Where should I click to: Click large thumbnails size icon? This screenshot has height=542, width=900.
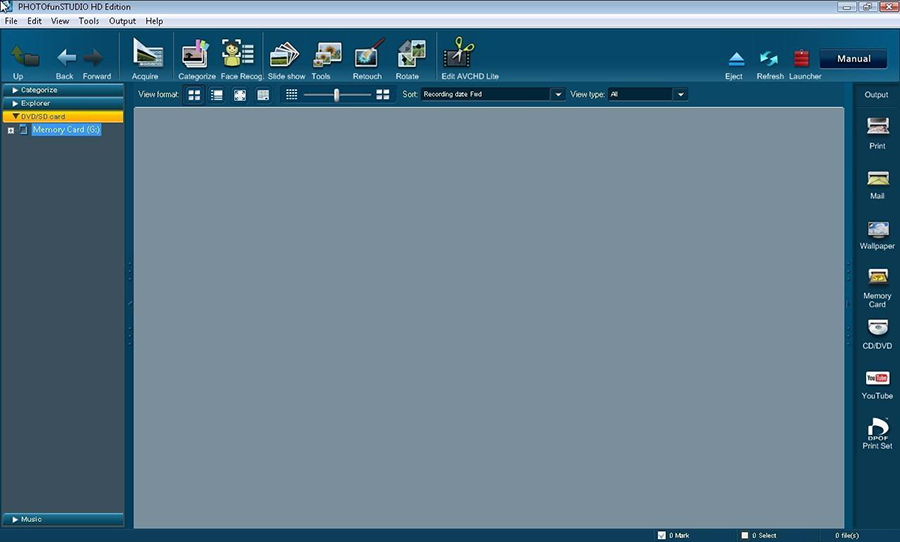pyautogui.click(x=383, y=94)
